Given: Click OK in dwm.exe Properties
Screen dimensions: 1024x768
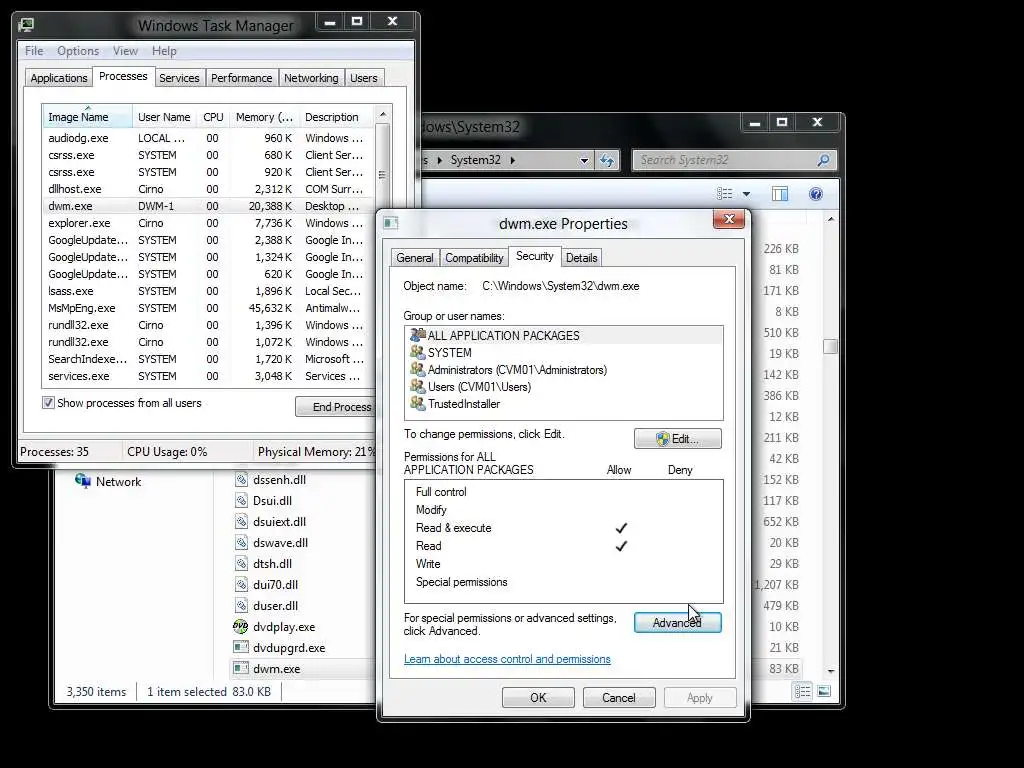Looking at the screenshot, I should (538, 697).
